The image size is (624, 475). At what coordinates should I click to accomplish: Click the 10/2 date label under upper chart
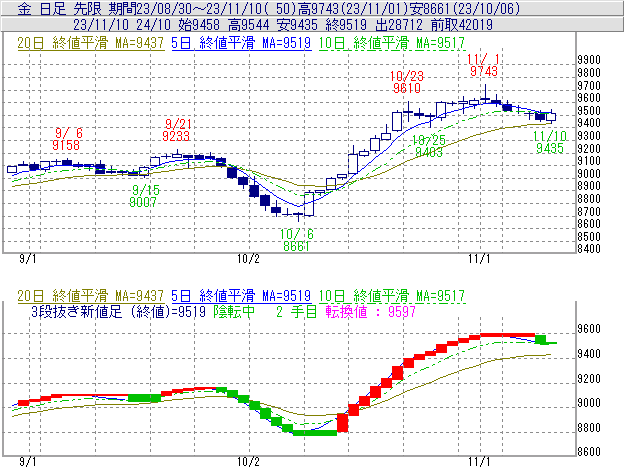tap(248, 259)
